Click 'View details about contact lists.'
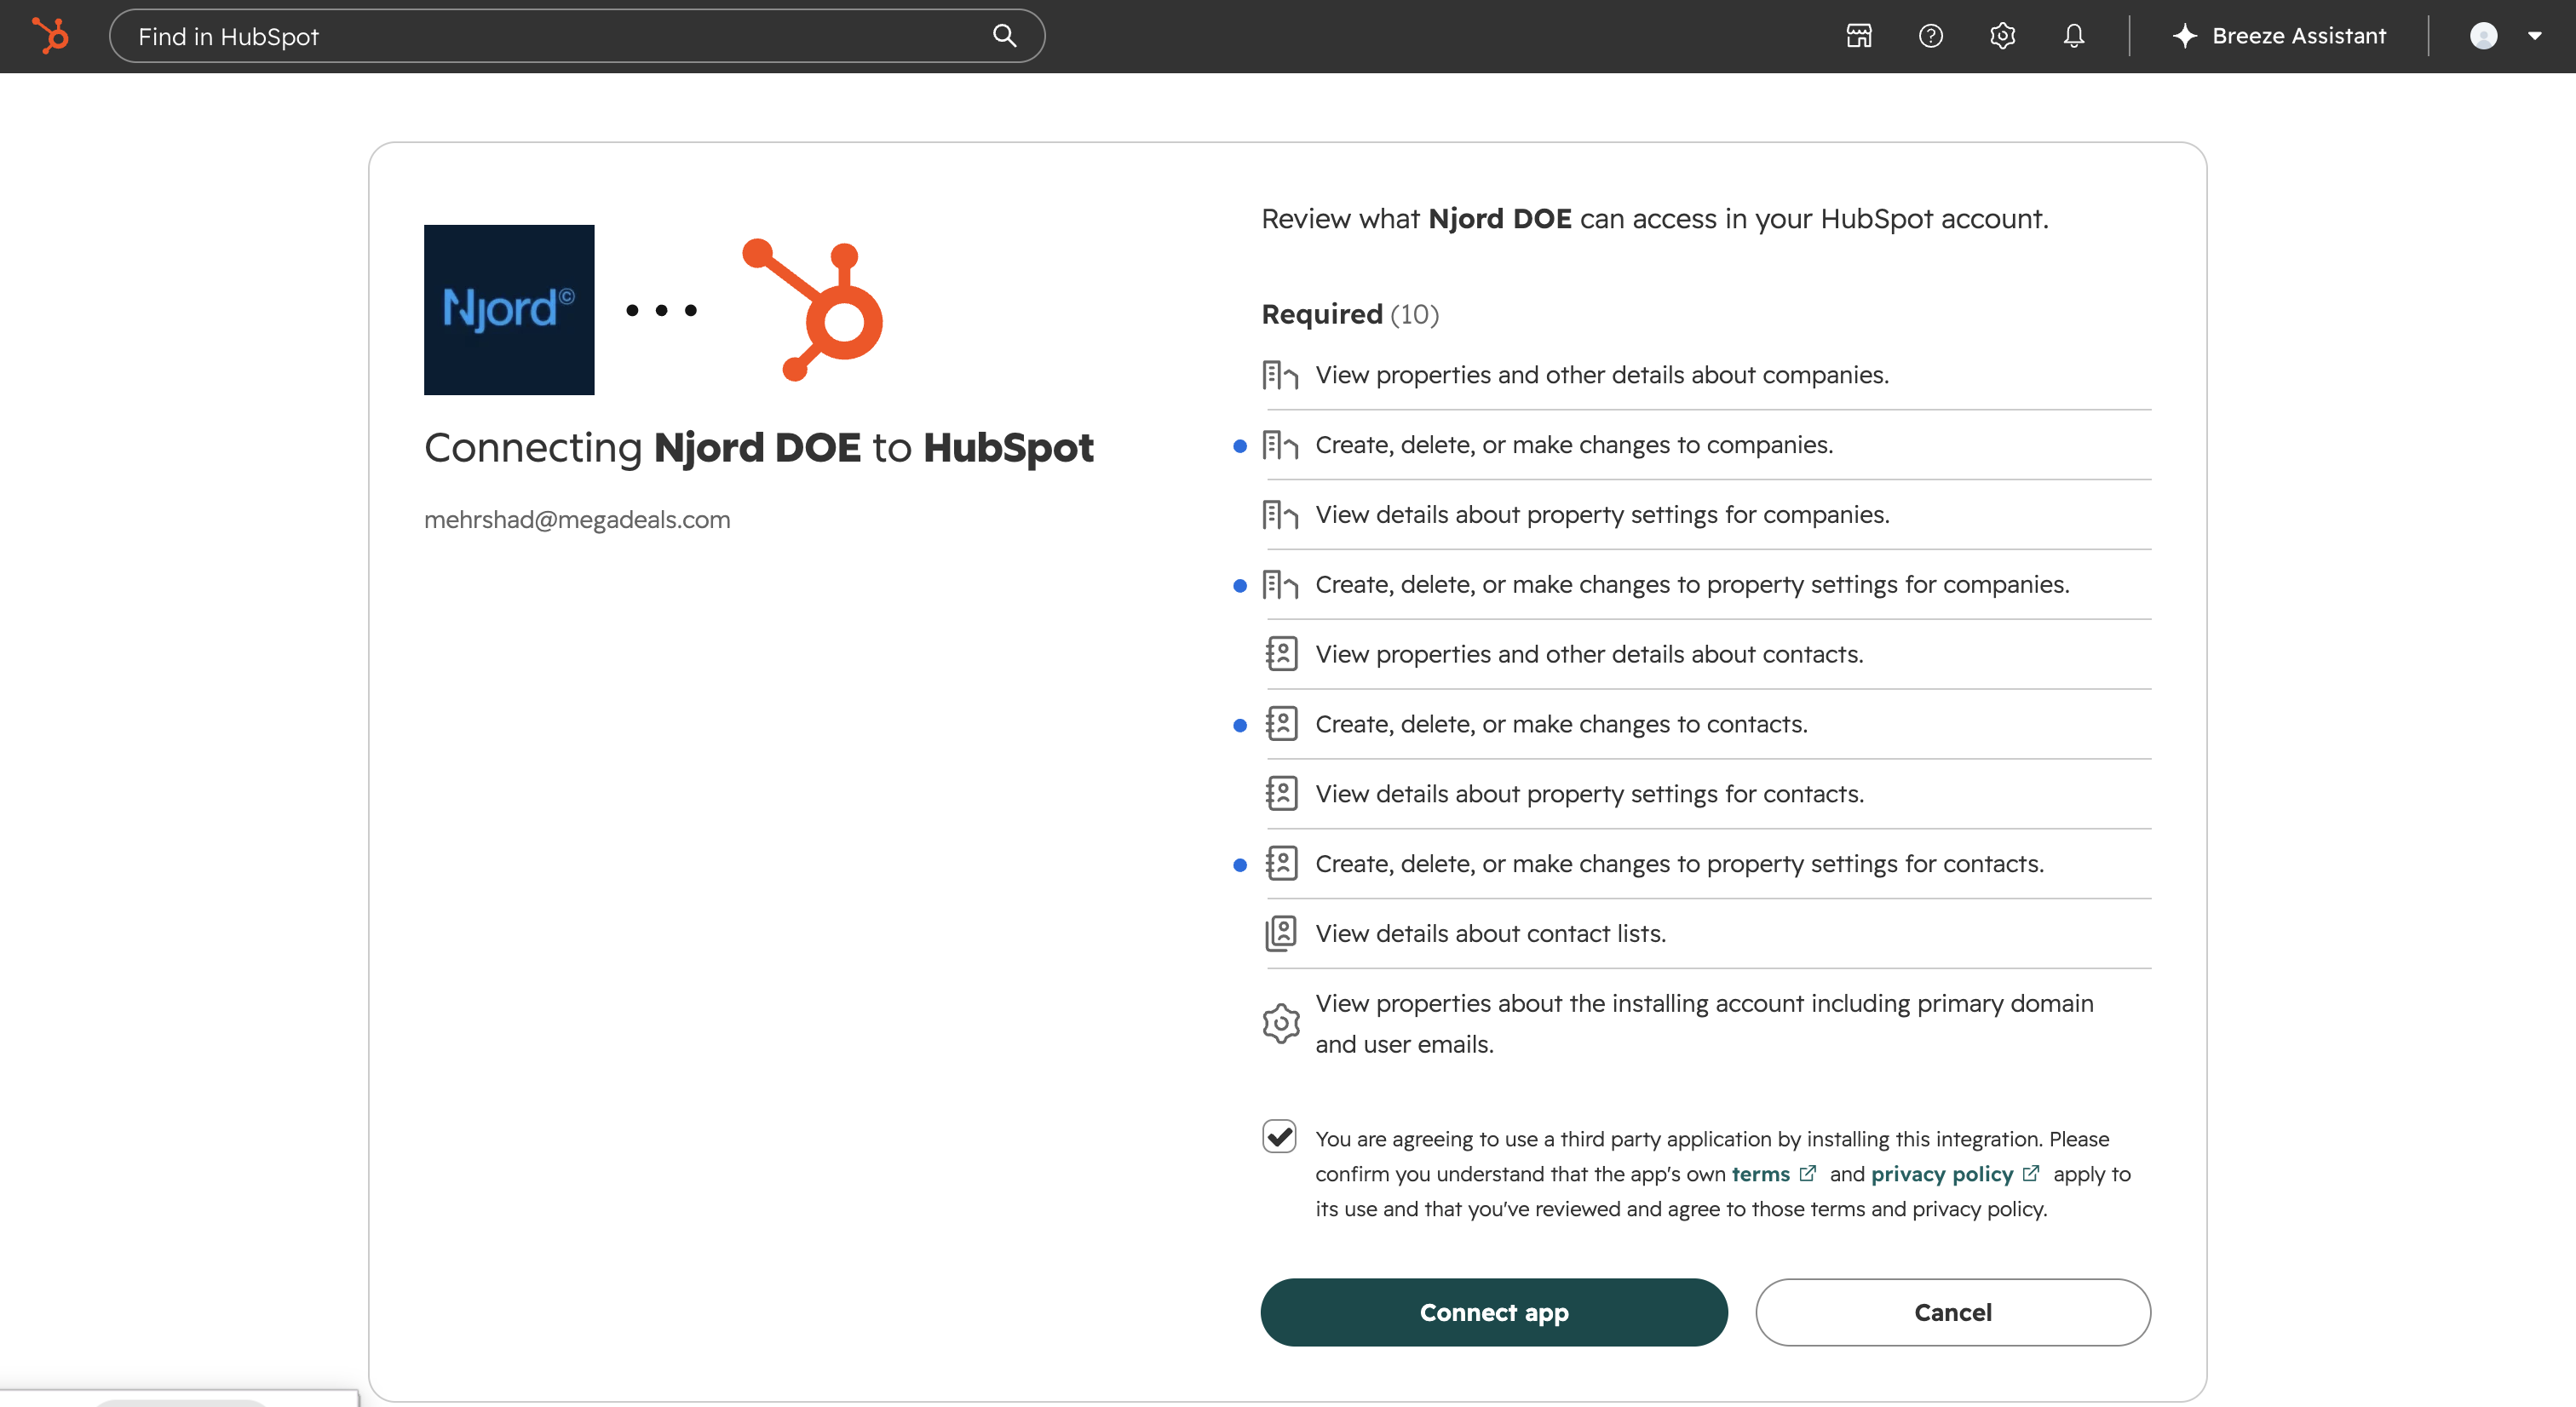This screenshot has height=1407, width=2576. (x=1490, y=934)
